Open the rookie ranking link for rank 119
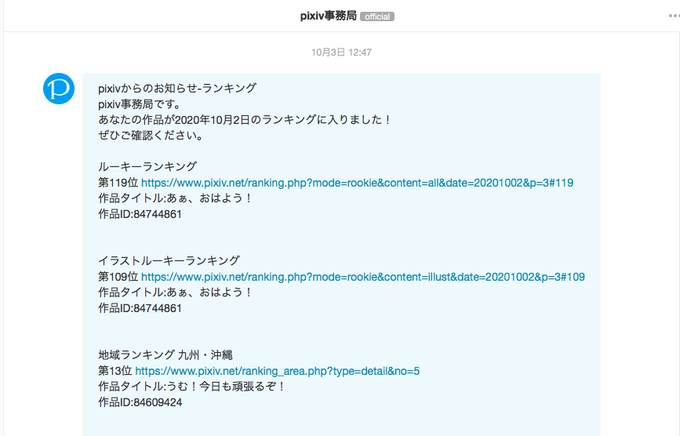 pos(357,183)
